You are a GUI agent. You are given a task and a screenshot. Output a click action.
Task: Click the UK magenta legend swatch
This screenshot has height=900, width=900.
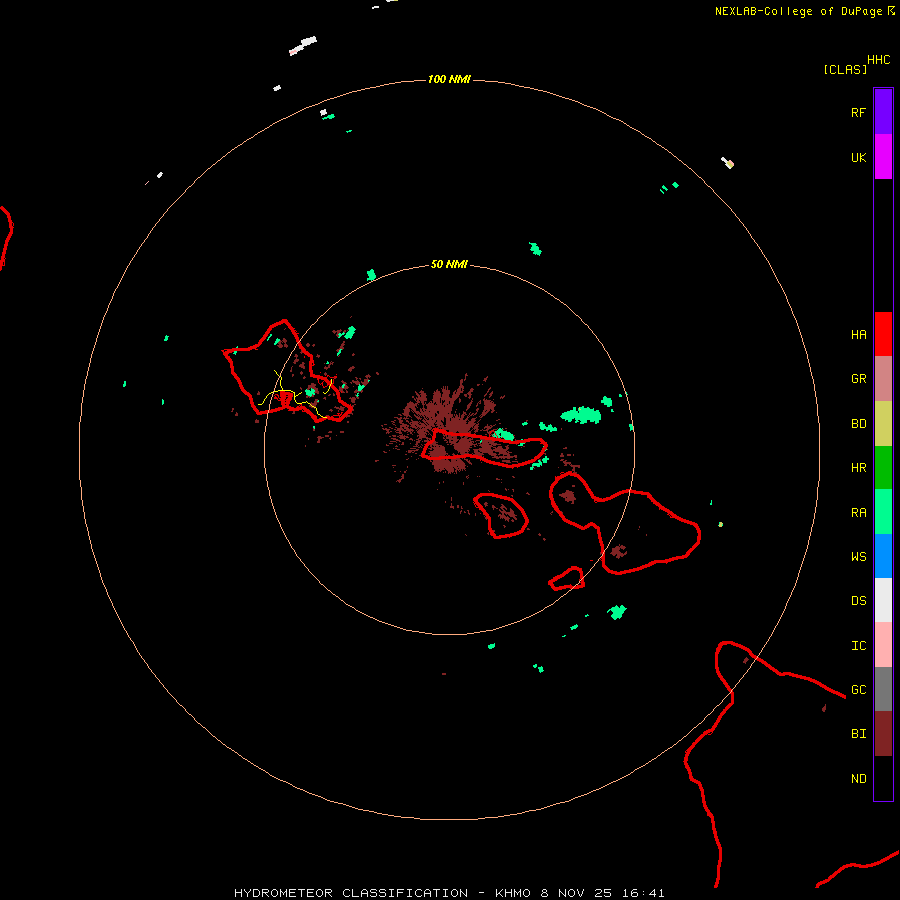[x=883, y=157]
